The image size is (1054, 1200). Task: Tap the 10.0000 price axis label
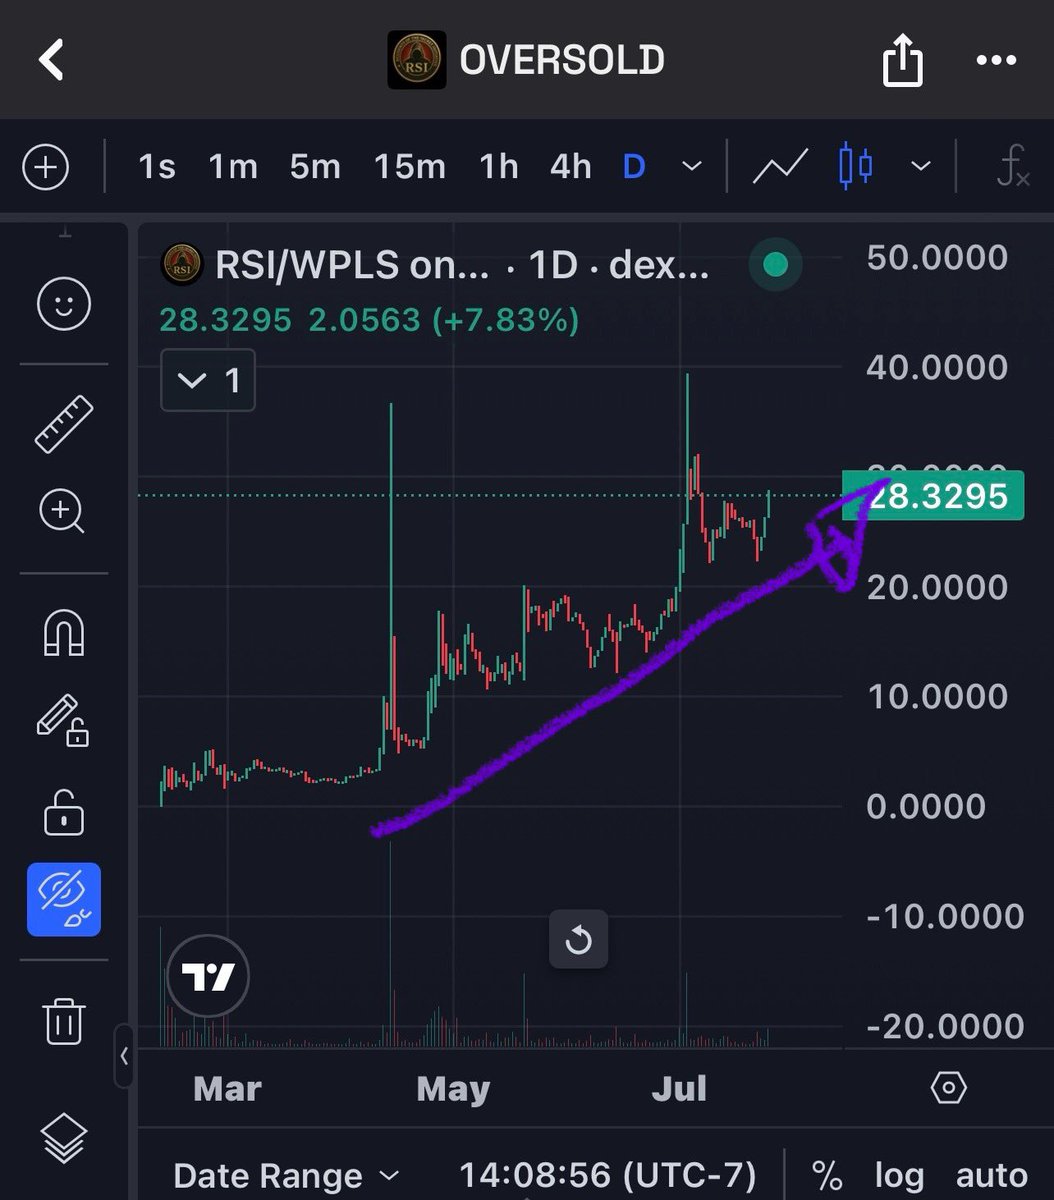[937, 696]
